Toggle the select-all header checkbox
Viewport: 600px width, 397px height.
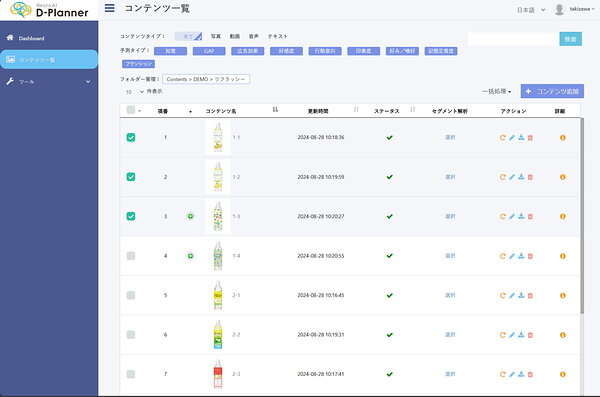click(131, 110)
